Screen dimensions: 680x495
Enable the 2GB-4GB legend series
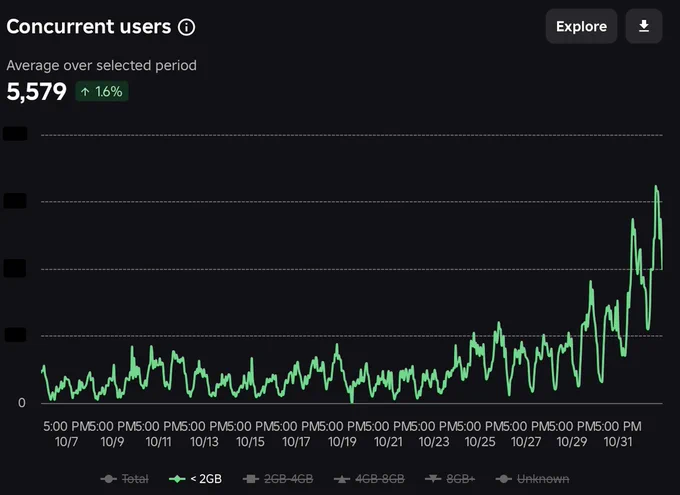[278, 479]
